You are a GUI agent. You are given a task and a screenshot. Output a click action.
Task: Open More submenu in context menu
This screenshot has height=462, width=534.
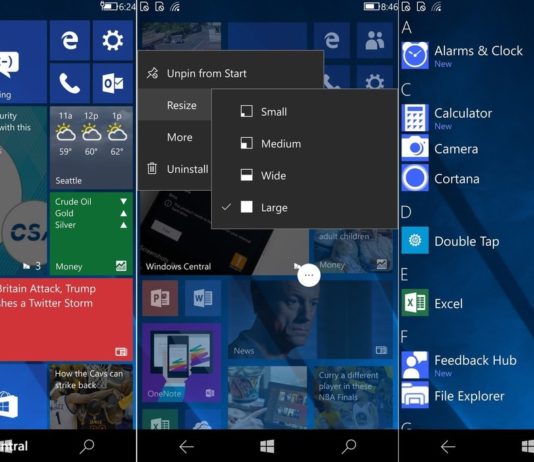click(x=175, y=137)
